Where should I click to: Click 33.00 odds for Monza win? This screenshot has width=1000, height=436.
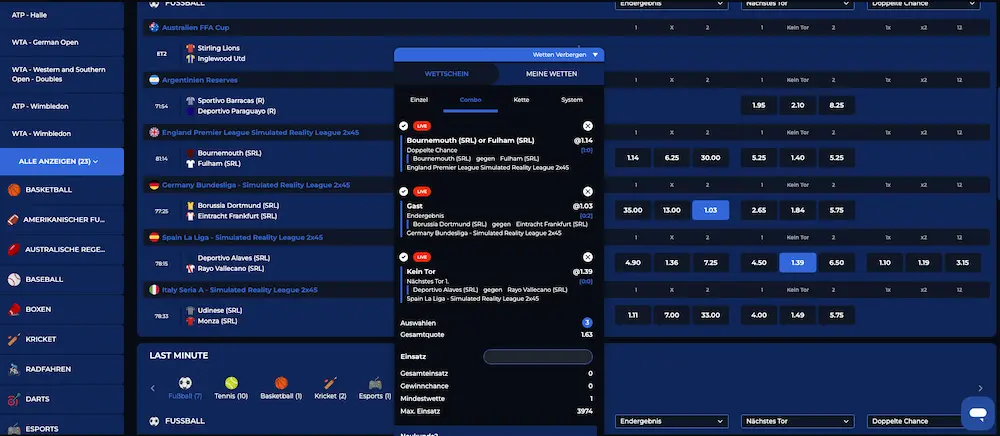[710, 315]
